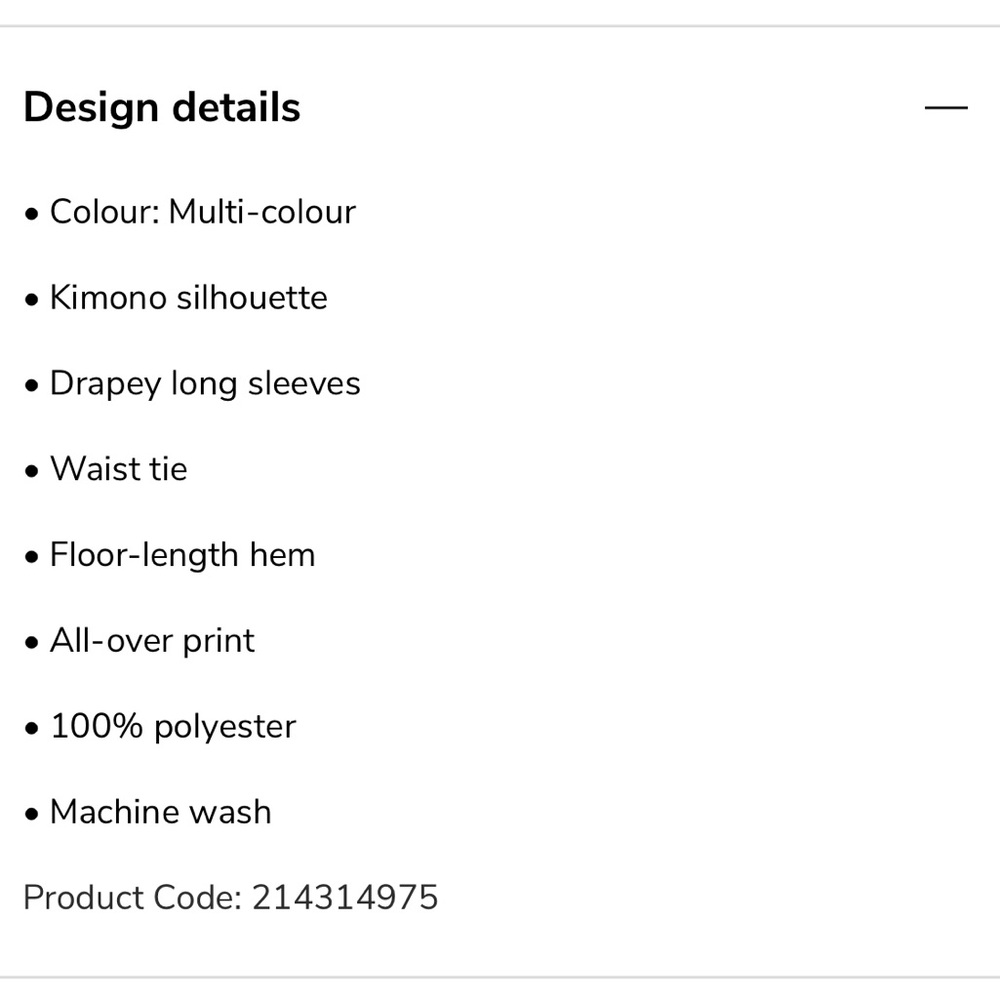Select the 100% polyester material line
The image size is (1000, 1000).
(160, 727)
